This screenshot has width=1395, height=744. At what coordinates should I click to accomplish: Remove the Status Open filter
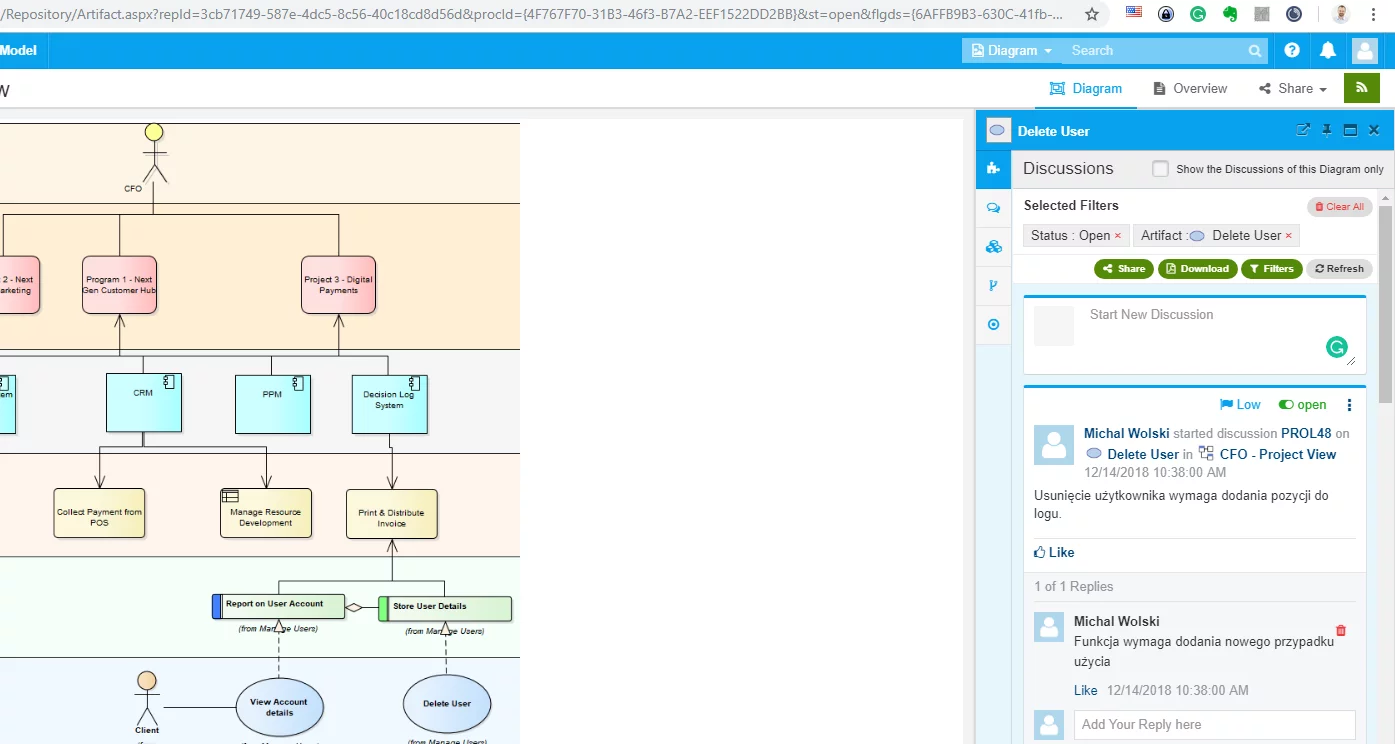coord(1117,236)
